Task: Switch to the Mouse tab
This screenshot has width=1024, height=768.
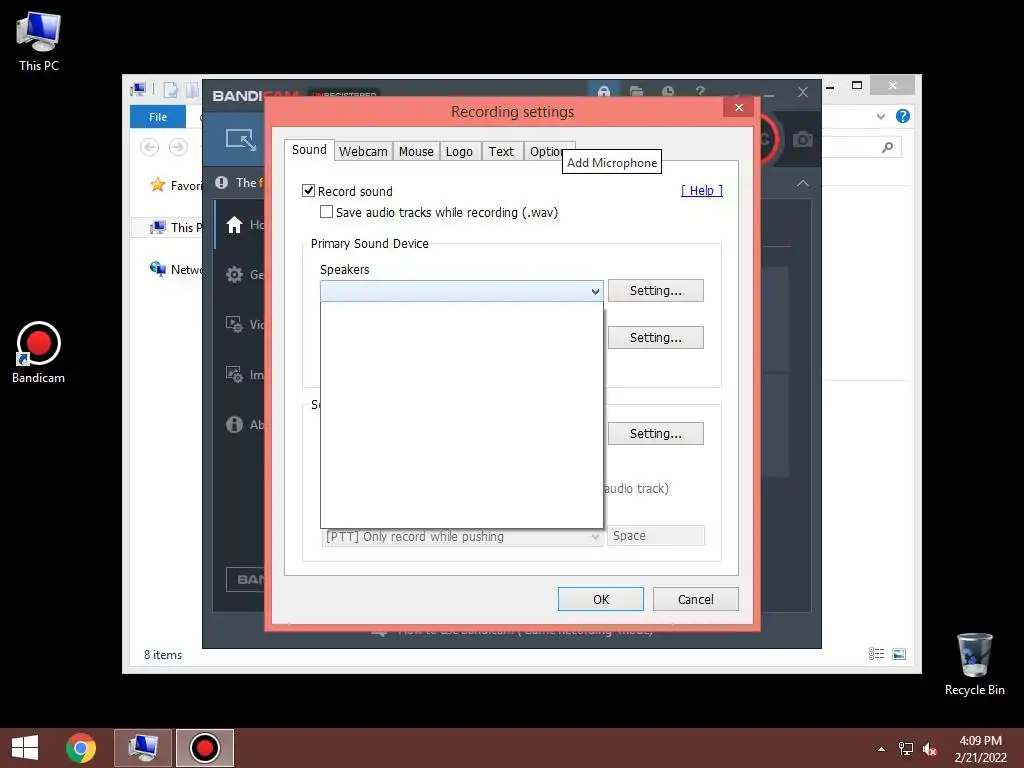Action: (416, 152)
